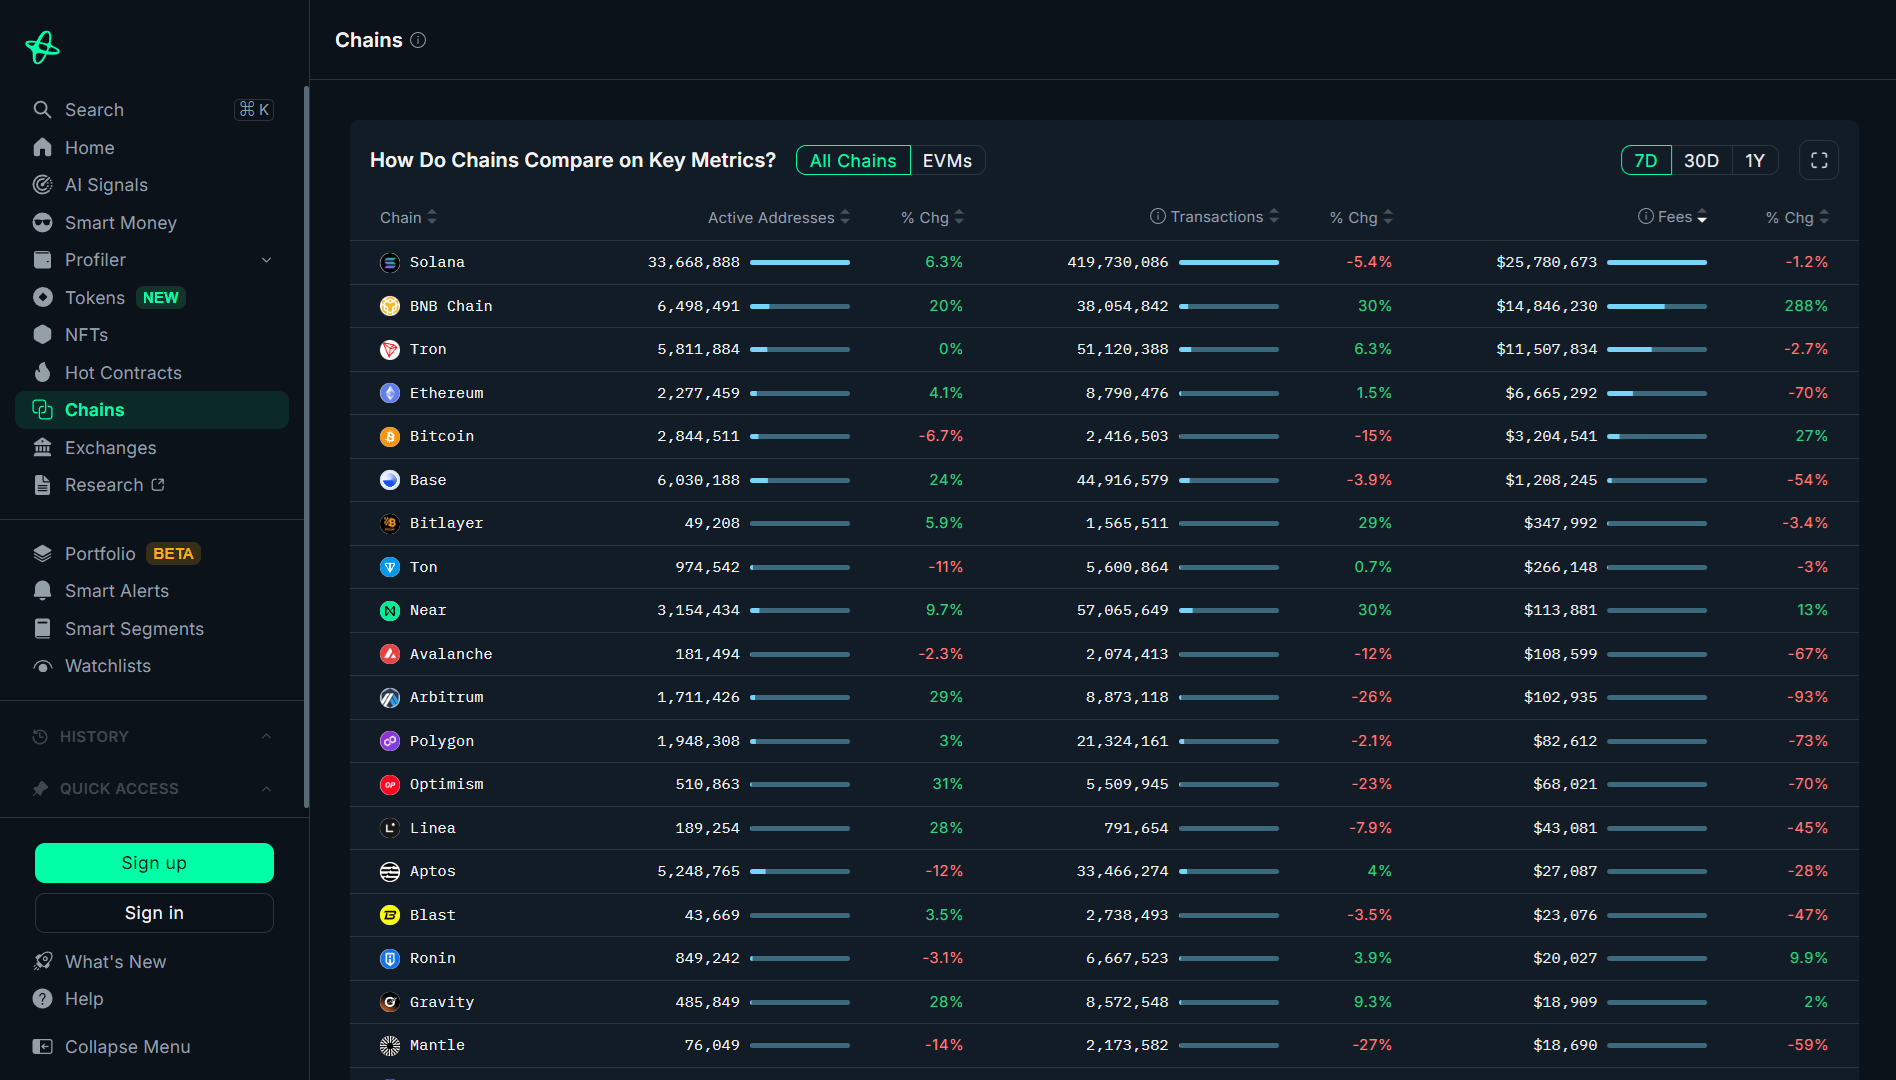
Task: Click the Nansen logo icon
Action: [42, 47]
